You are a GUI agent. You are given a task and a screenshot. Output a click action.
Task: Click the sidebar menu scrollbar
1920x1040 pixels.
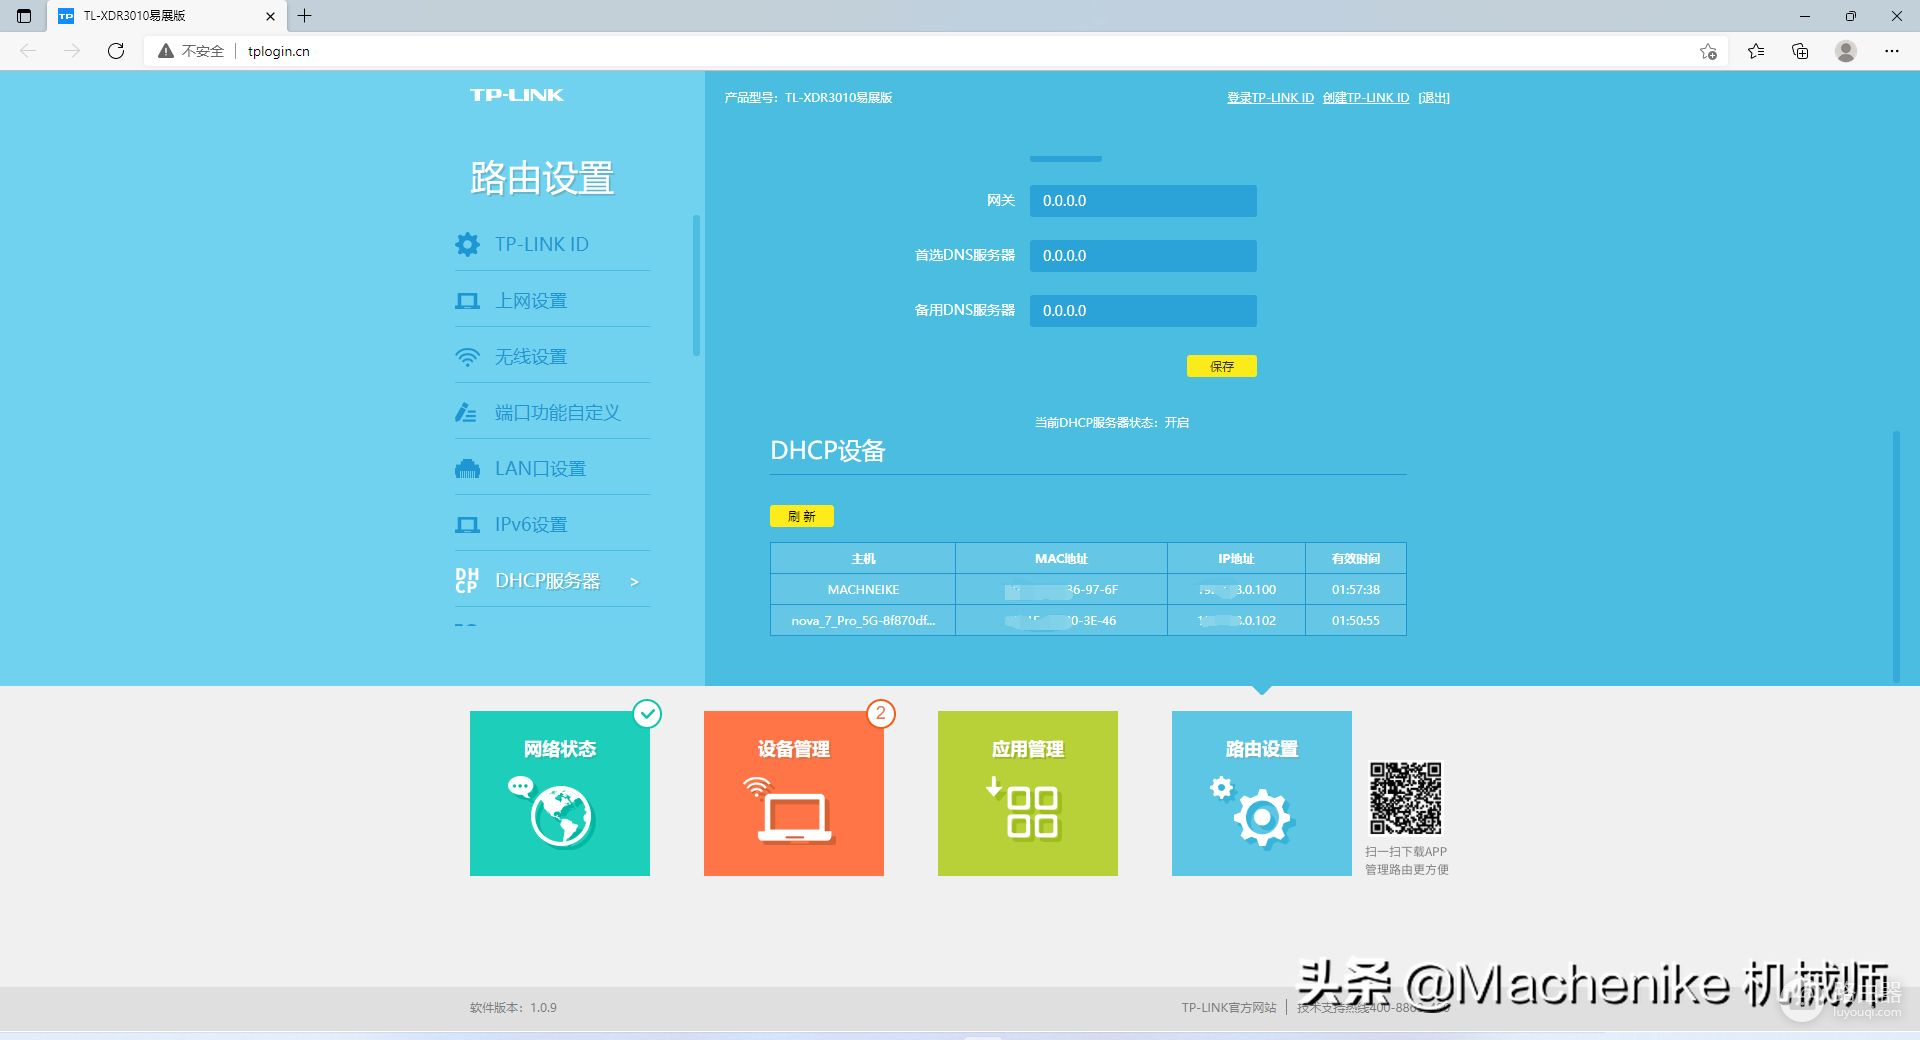(696, 285)
